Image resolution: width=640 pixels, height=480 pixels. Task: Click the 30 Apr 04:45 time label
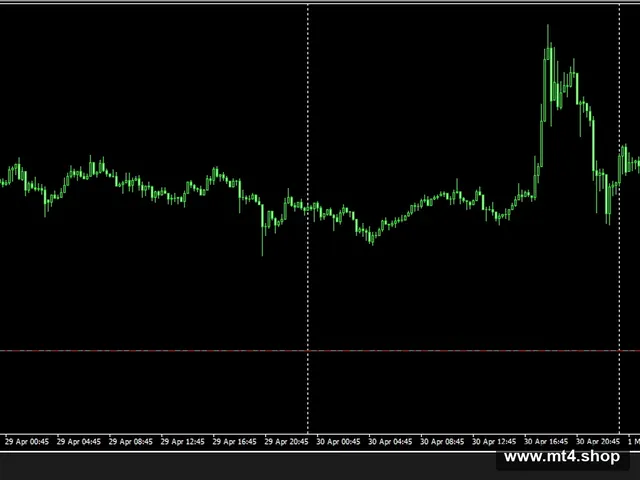[390, 442]
